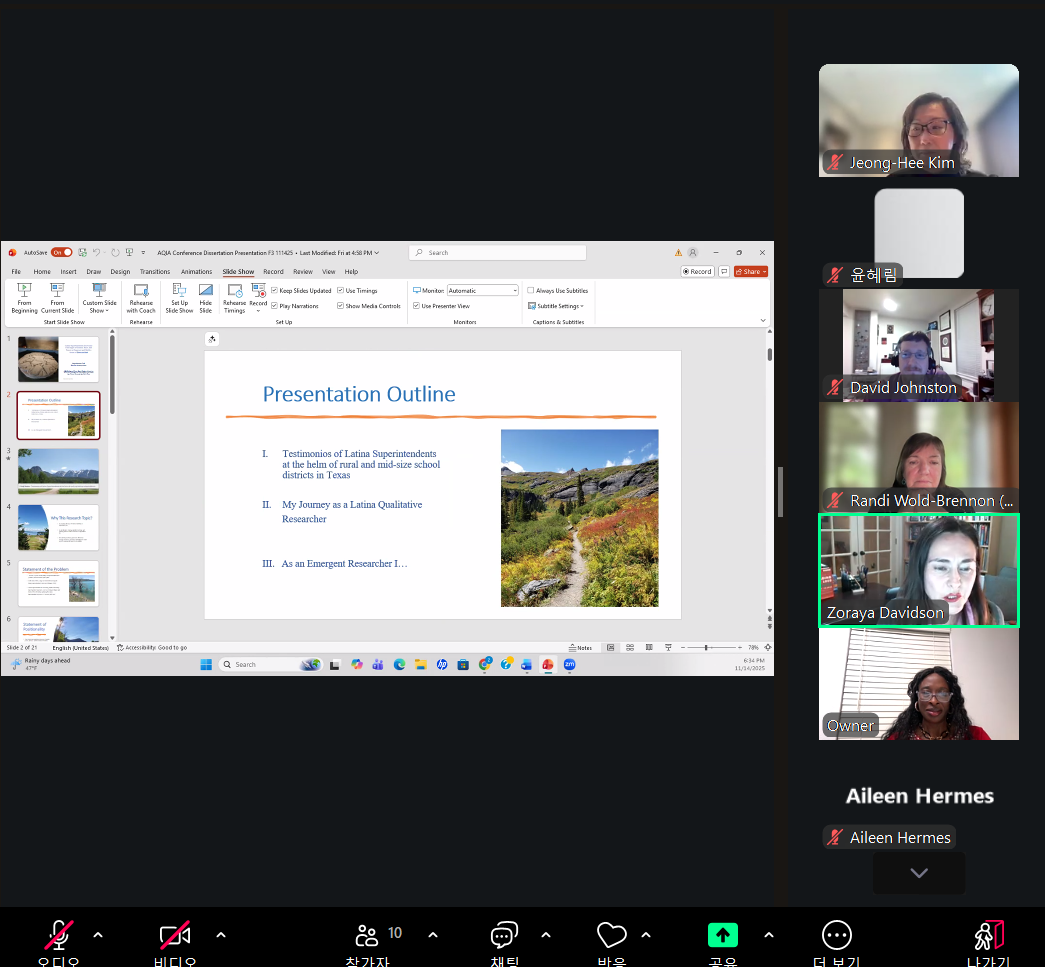Unmute the Zoom microphone

[x=59, y=935]
